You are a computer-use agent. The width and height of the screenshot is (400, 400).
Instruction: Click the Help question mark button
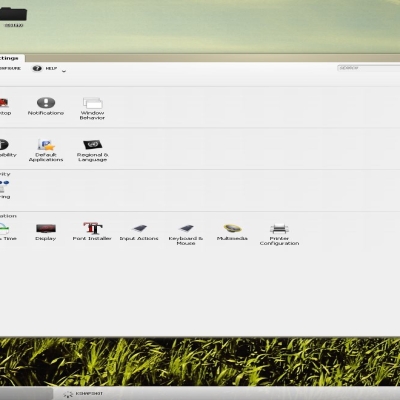(x=45, y=68)
